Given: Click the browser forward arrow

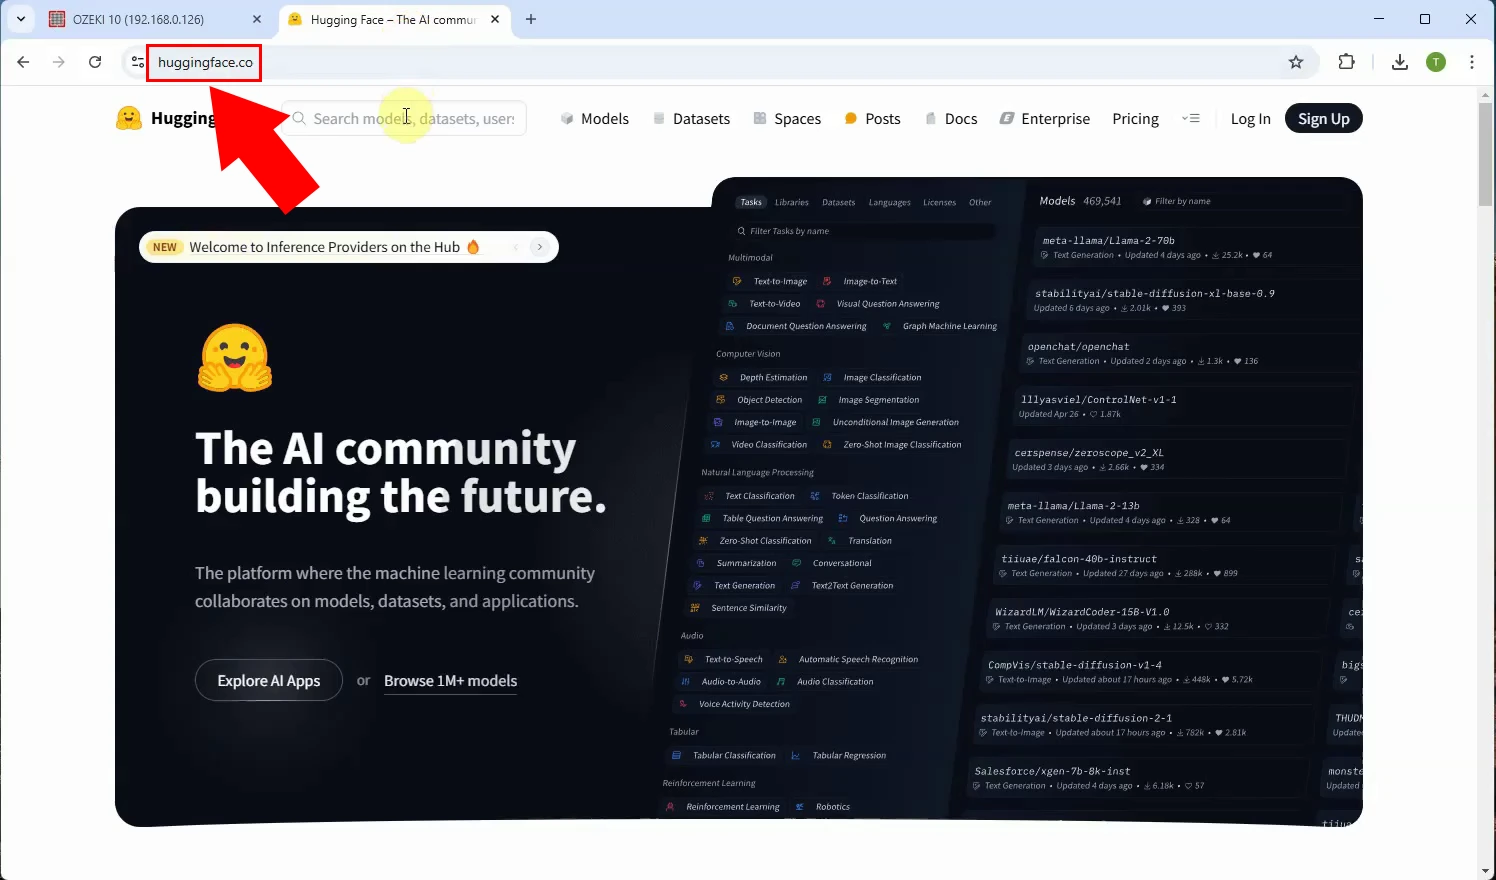Looking at the screenshot, I should (59, 62).
